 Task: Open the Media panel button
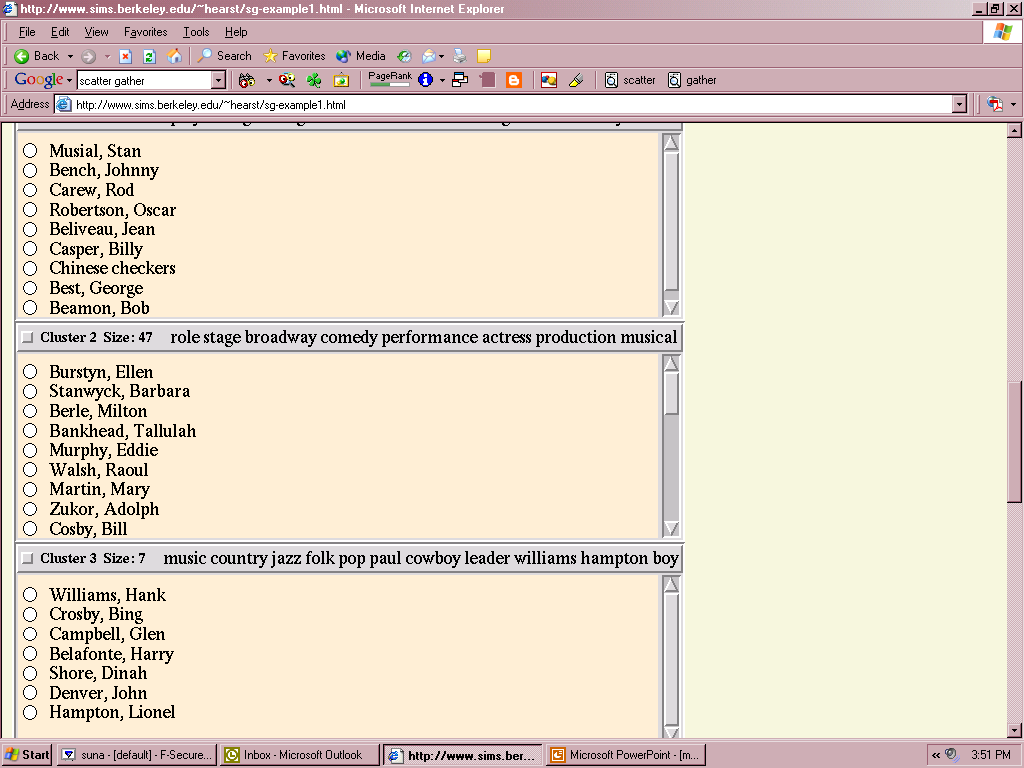tap(361, 57)
